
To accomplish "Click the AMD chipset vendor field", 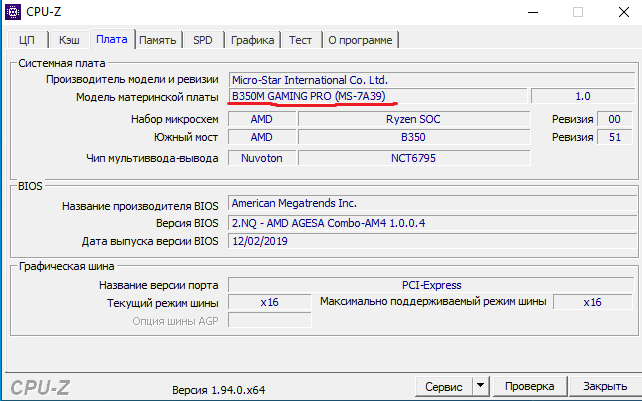I will [262, 119].
